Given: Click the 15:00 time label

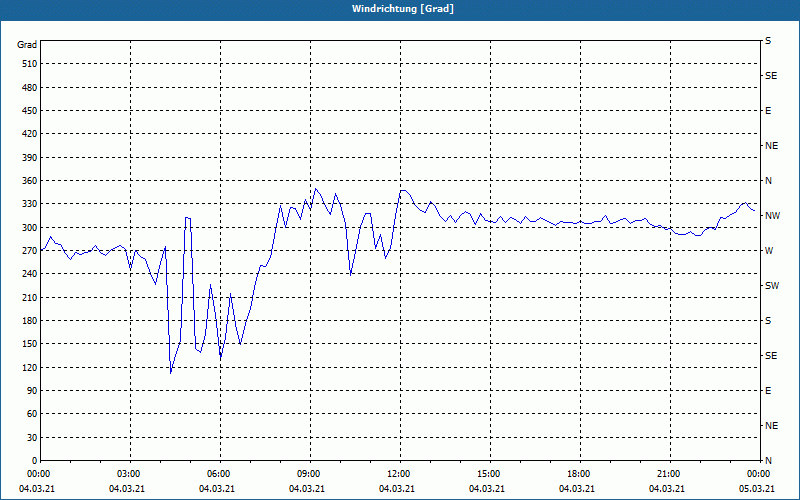Looking at the screenshot, I should point(489,474).
